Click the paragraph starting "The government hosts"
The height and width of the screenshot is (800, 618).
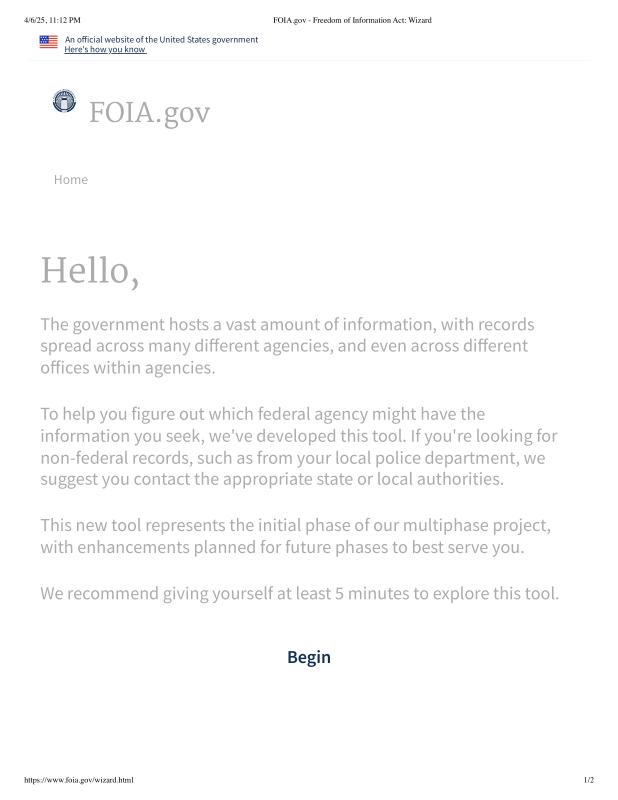coord(287,346)
